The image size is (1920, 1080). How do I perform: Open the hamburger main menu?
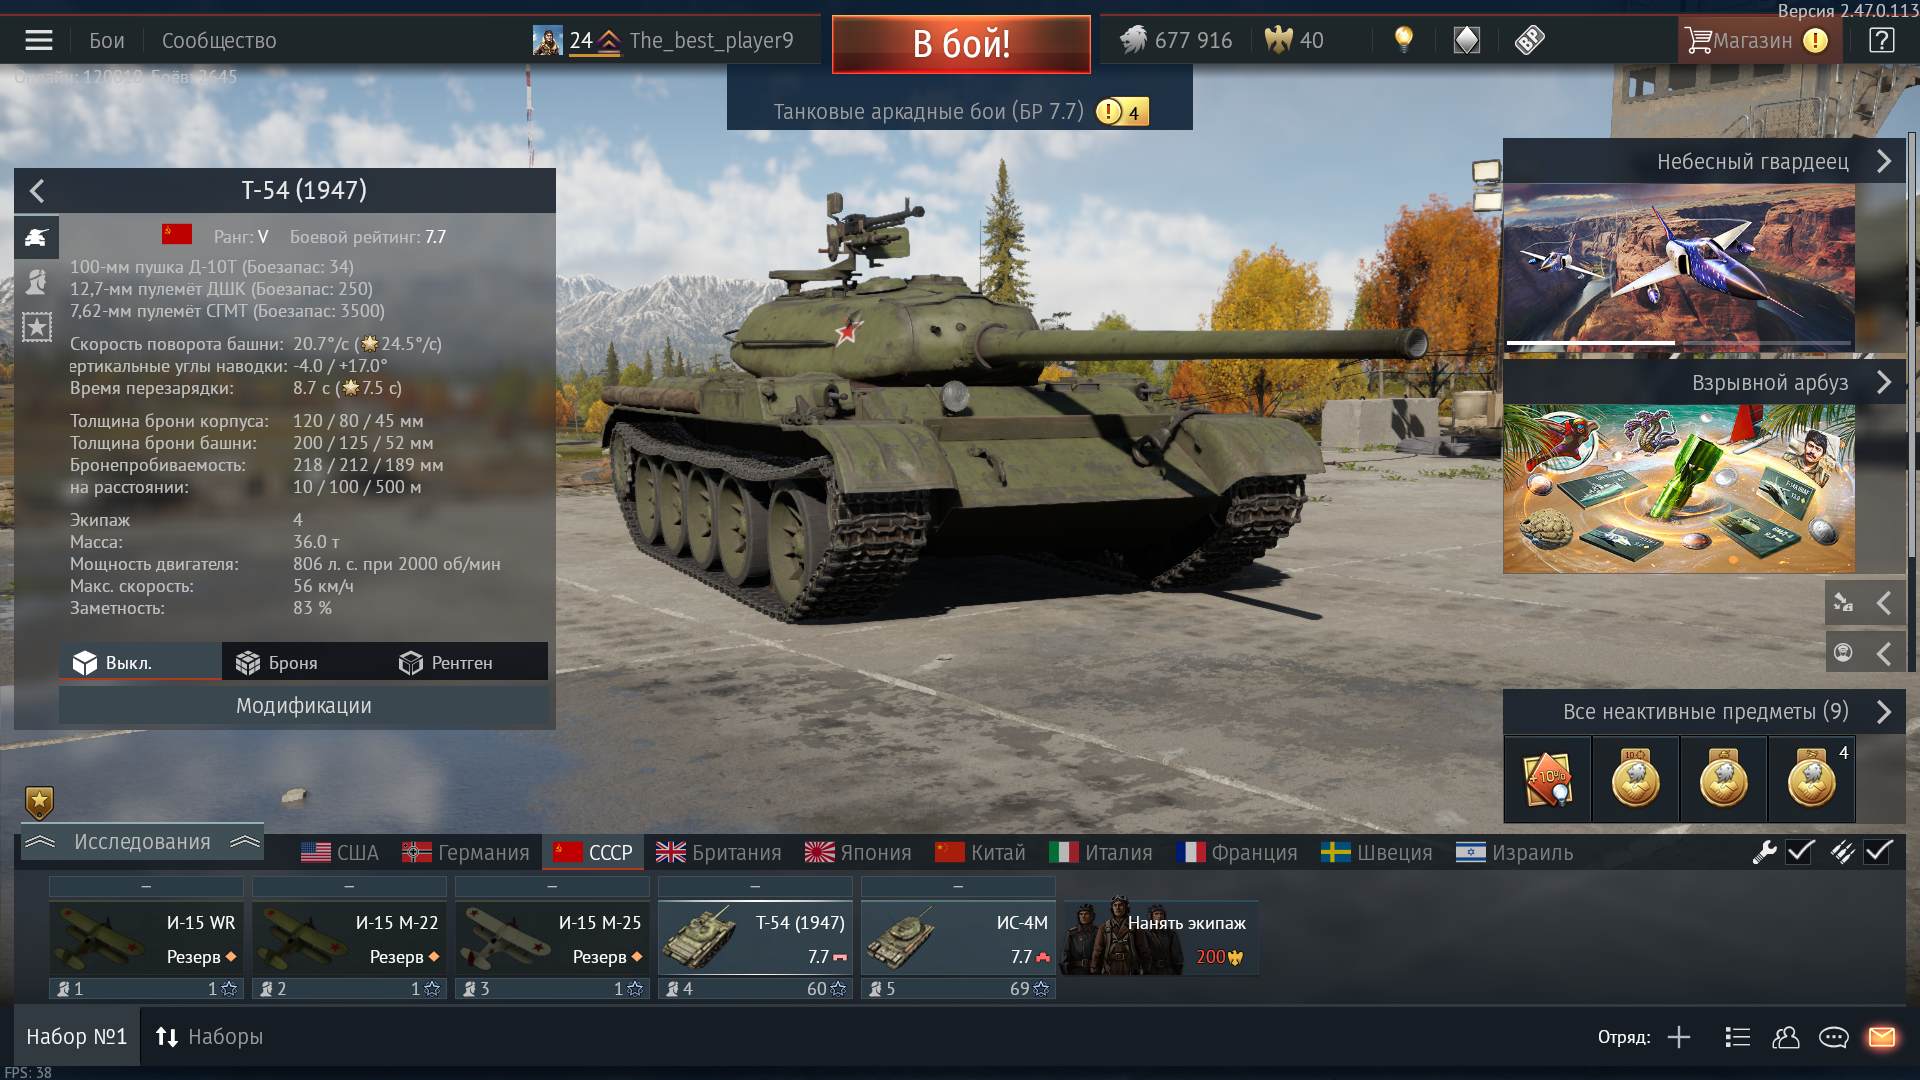[39, 40]
